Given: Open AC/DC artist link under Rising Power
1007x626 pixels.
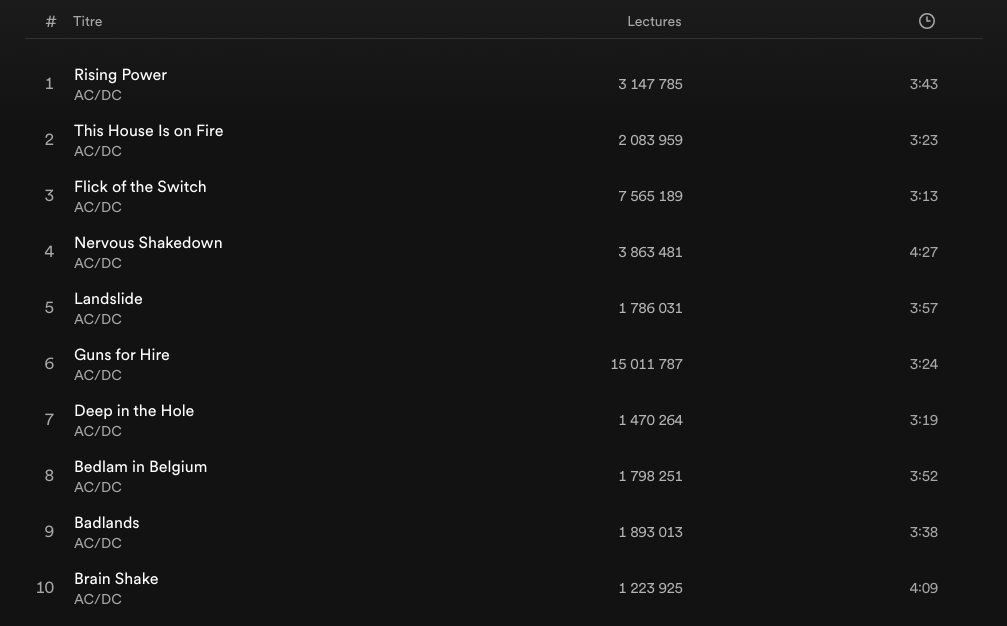Looking at the screenshot, I should point(97,96).
